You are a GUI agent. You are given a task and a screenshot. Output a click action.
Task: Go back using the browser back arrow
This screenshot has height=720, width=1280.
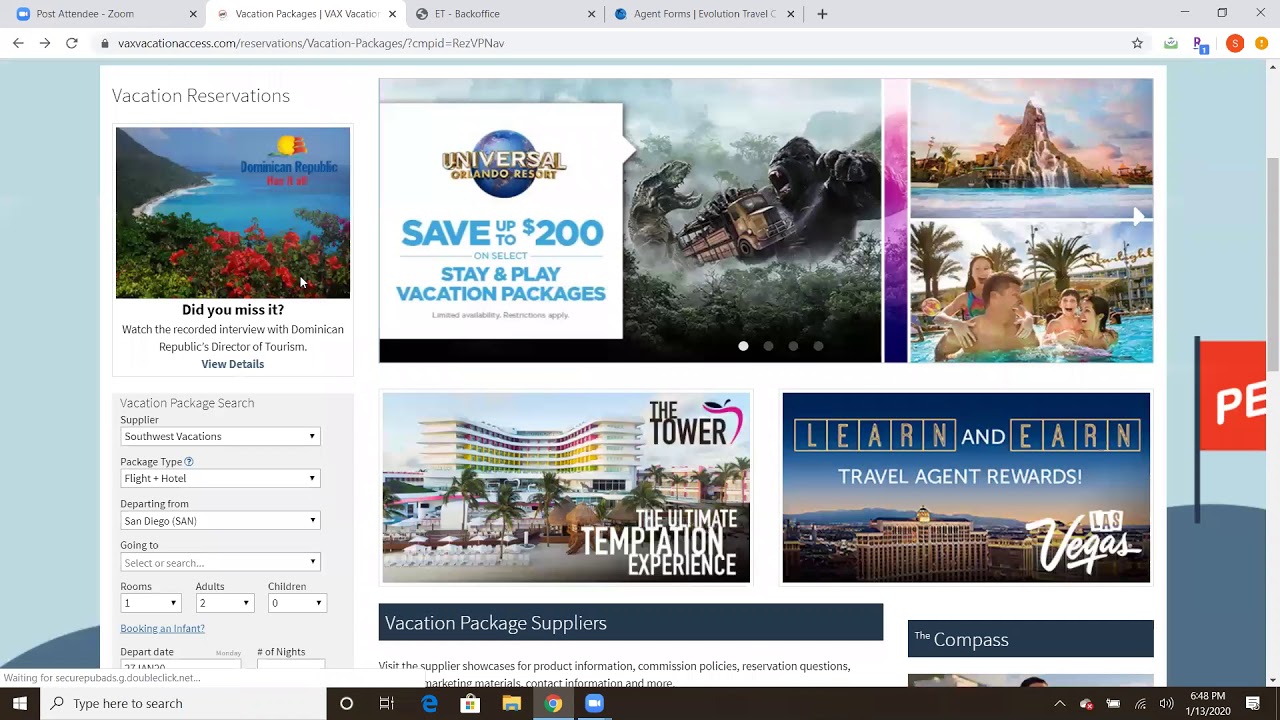pyautogui.click(x=18, y=43)
